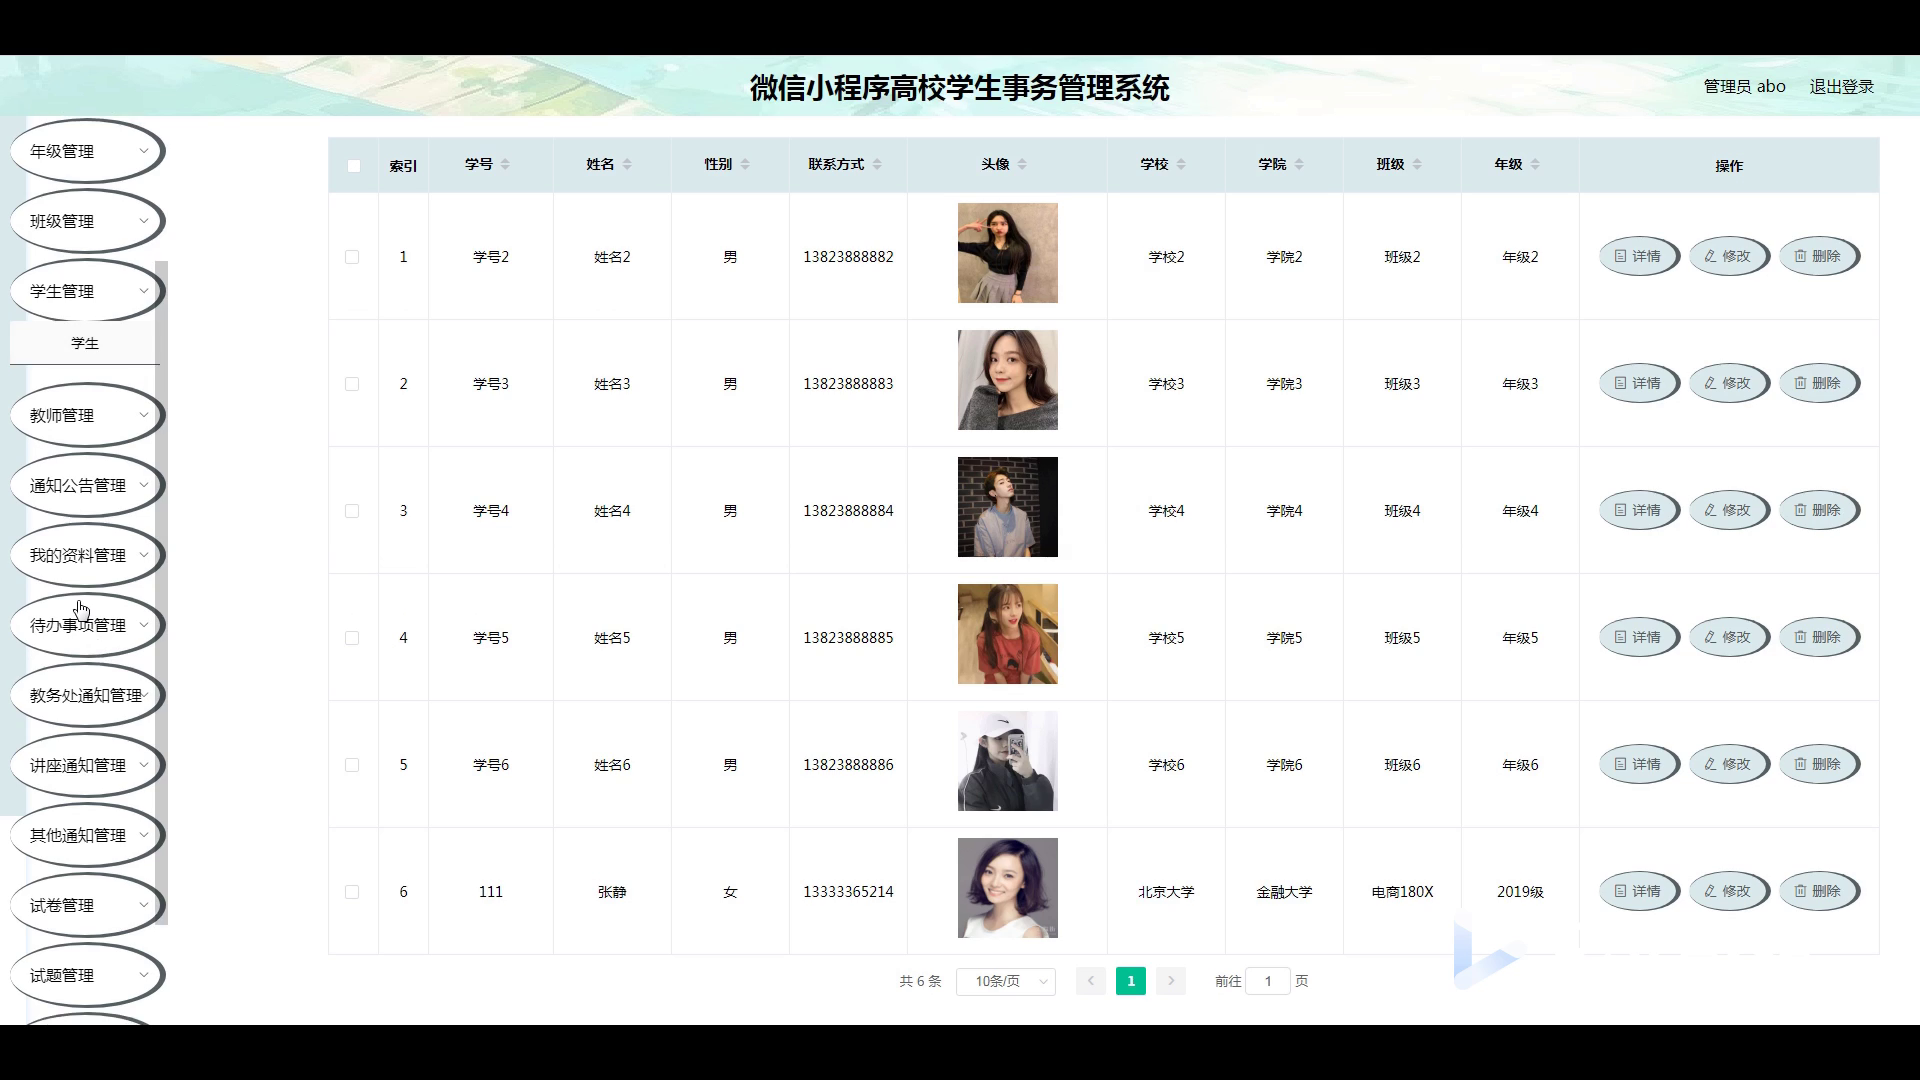Click 管理员 abo account label
This screenshot has width=1920, height=1080.
[x=1744, y=87]
